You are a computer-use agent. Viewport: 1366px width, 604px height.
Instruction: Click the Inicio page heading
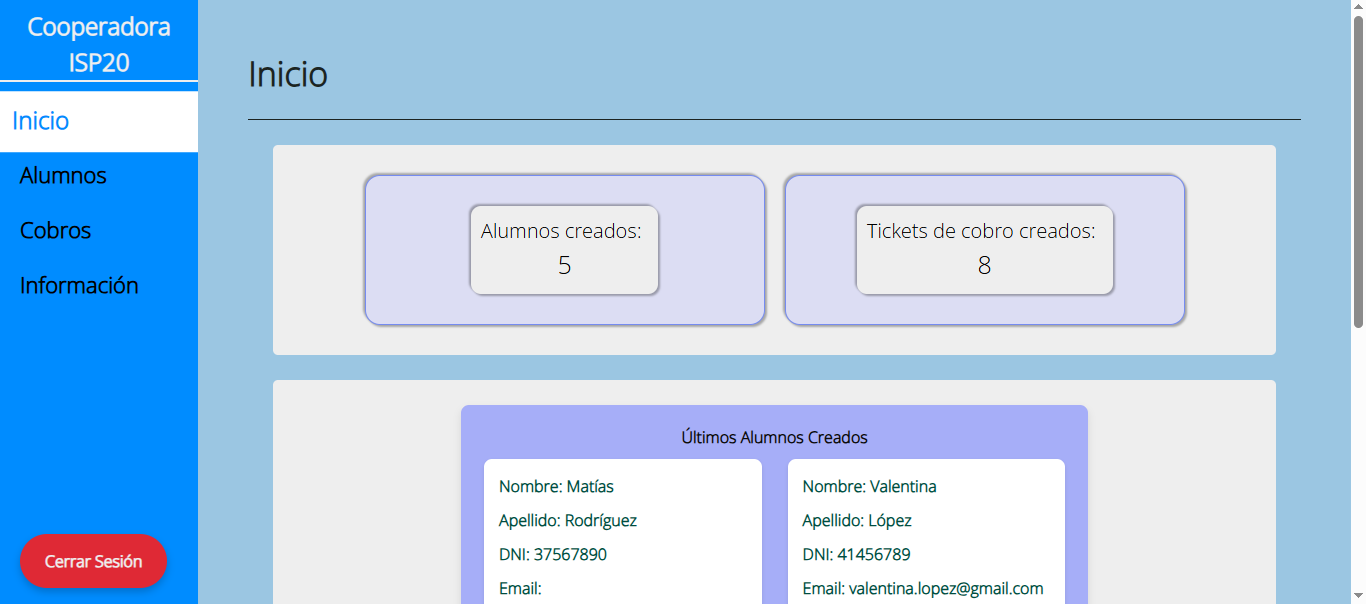[x=288, y=75]
